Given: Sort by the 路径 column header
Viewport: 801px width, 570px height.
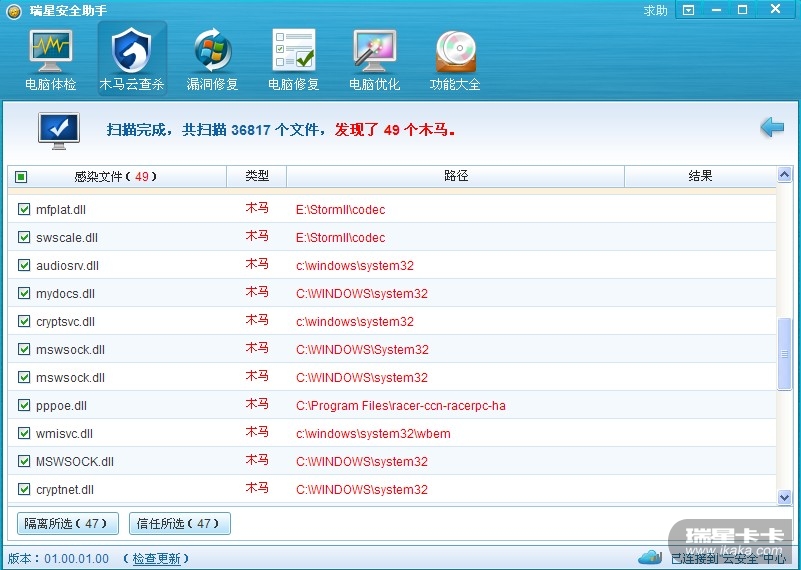Looking at the screenshot, I should 455,176.
